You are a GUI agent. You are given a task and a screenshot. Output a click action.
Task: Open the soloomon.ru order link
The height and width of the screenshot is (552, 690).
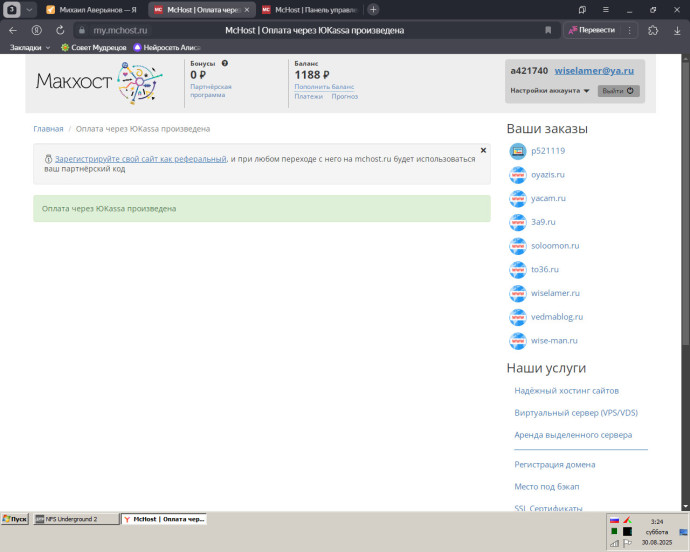tap(555, 246)
